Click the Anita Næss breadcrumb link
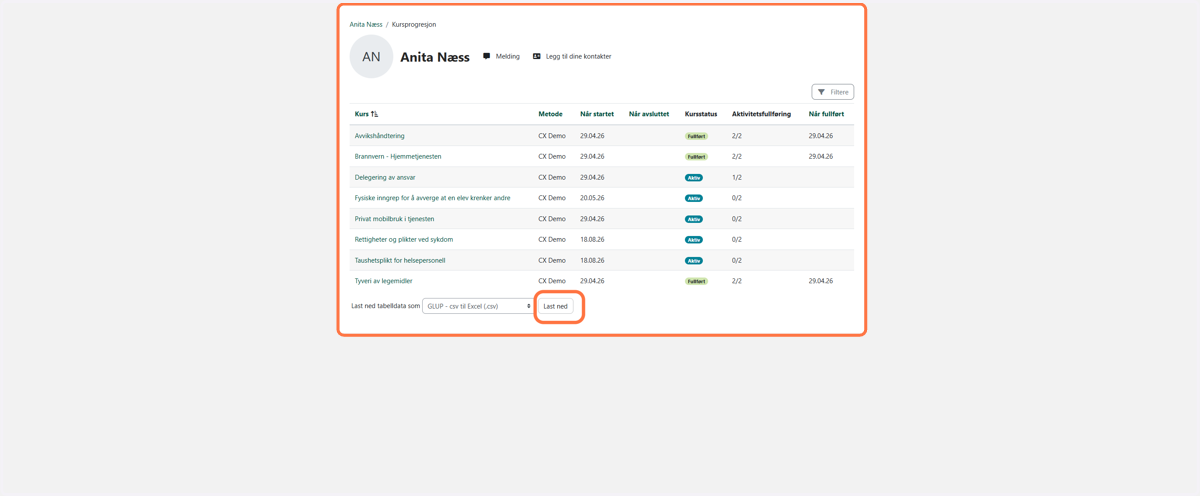Screen dimensions: 1200x496 point(366,24)
